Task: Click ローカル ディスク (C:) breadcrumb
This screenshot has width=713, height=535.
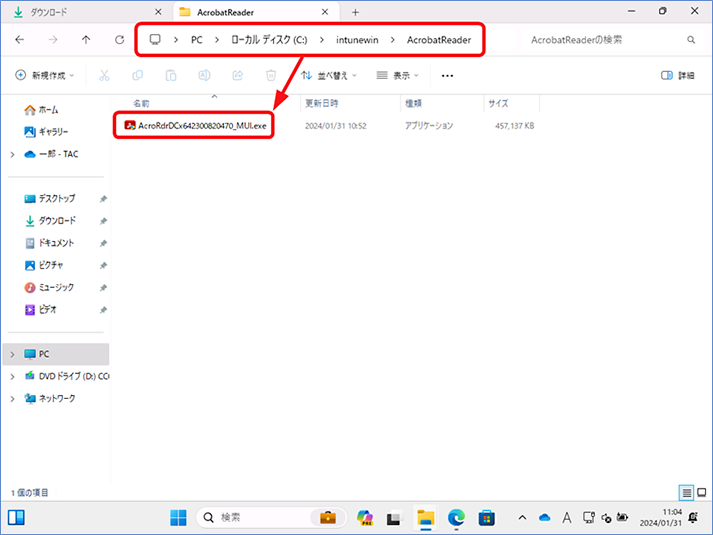Action: coord(269,40)
